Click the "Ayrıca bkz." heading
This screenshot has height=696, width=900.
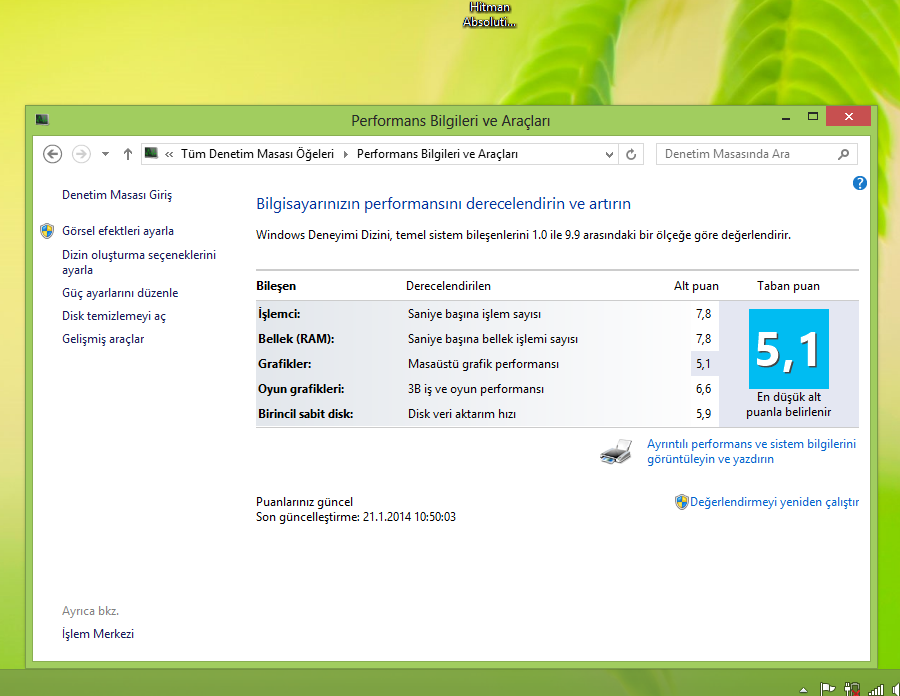91,611
